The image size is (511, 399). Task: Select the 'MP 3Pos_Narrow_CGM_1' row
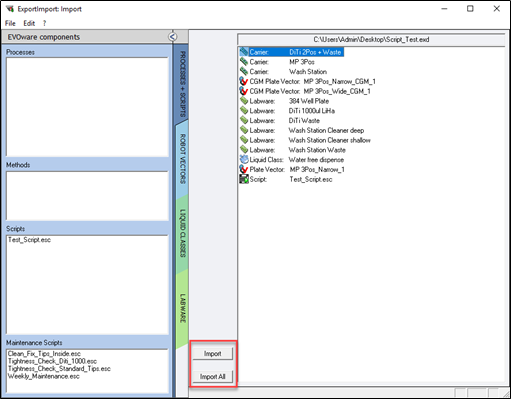pos(308,81)
